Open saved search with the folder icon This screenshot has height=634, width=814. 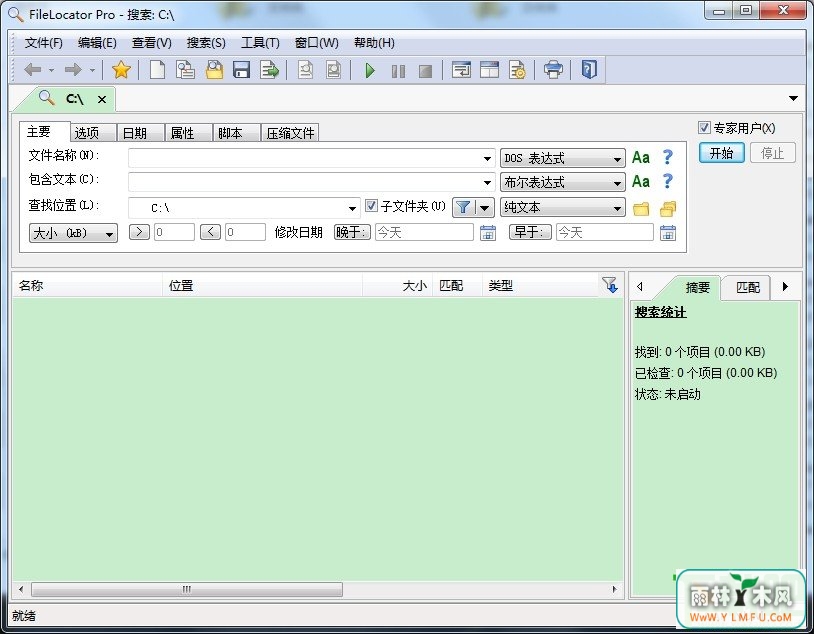214,70
